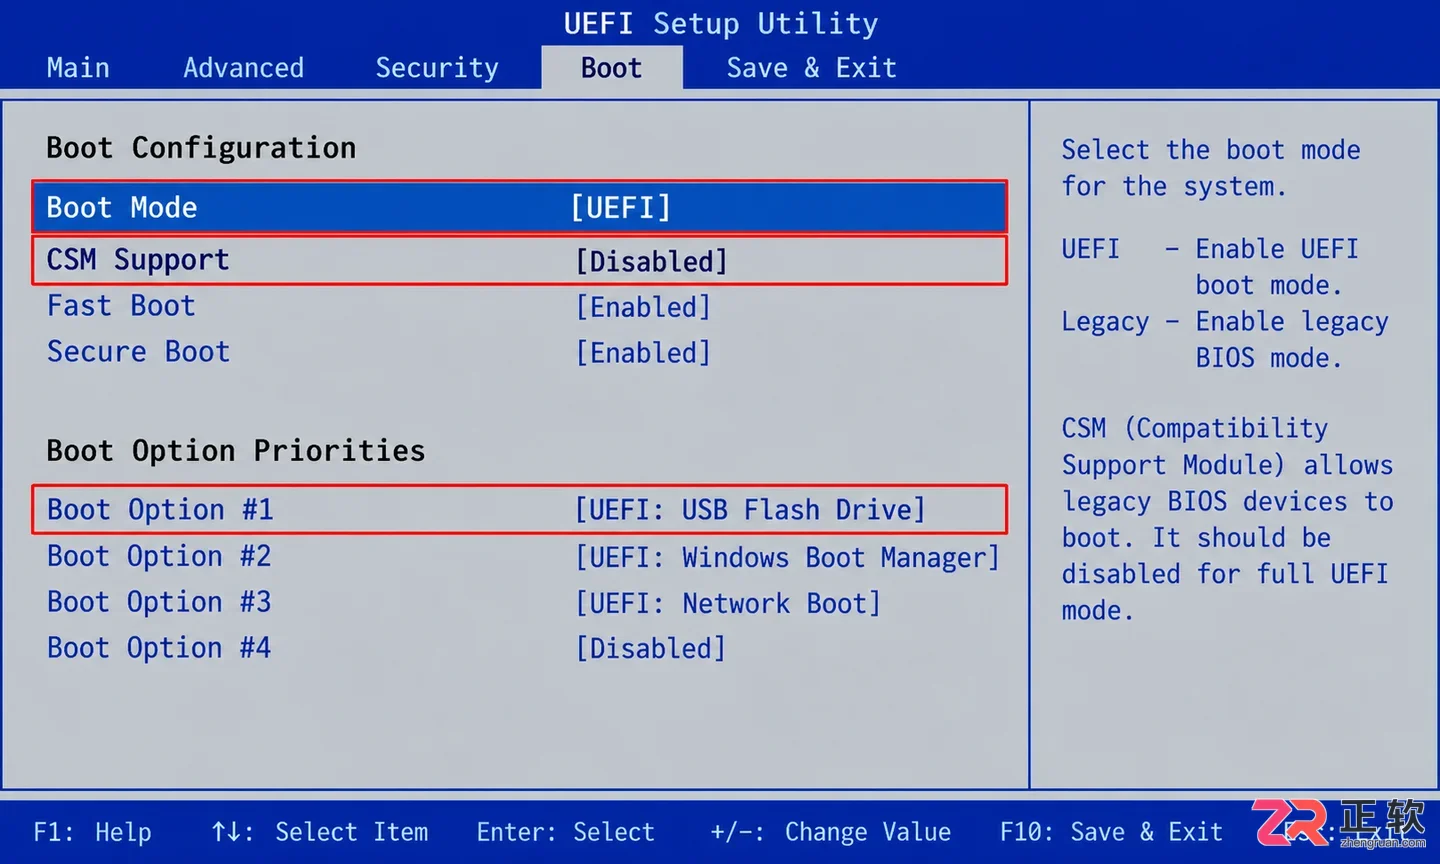Click the 'Select the boot mode' help text

pyautogui.click(x=1211, y=168)
